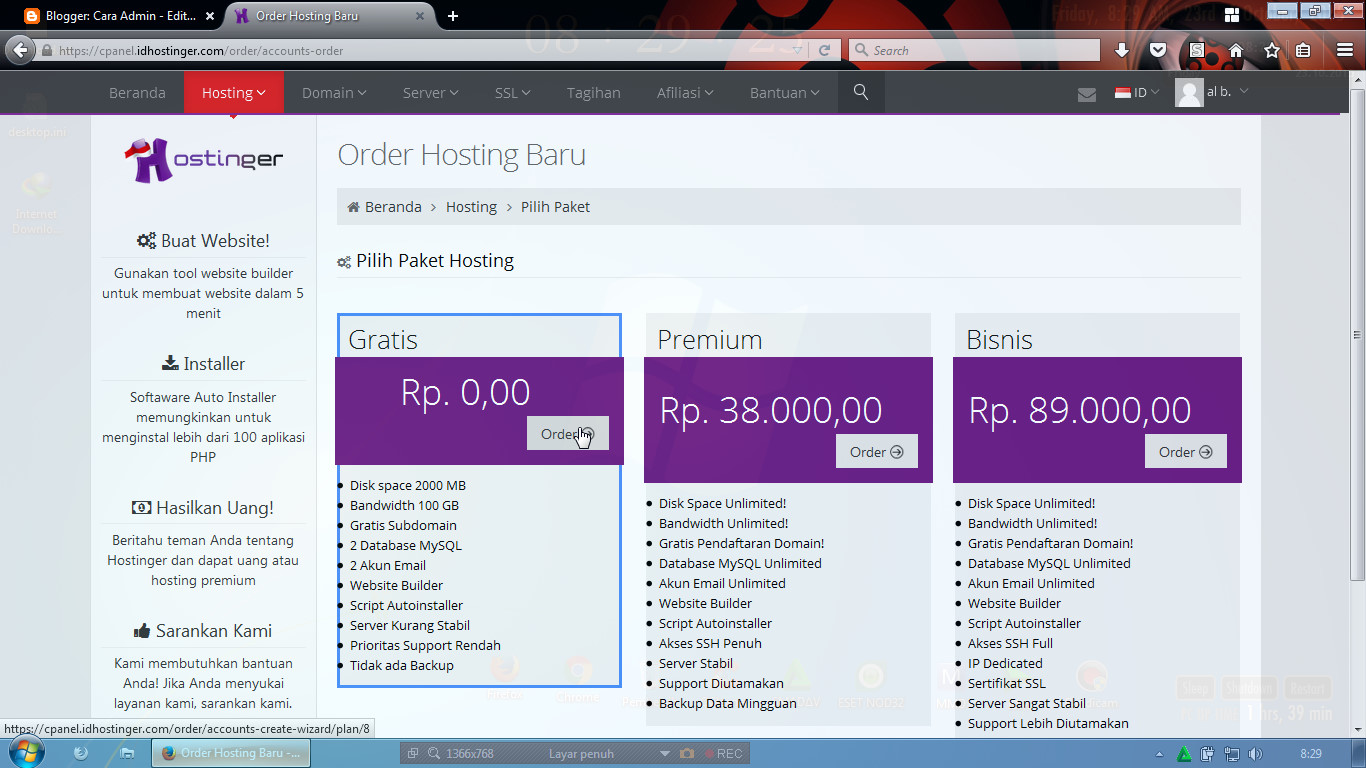1366x768 pixels.
Task: Open the ID language dropdown
Action: pyautogui.click(x=1137, y=93)
